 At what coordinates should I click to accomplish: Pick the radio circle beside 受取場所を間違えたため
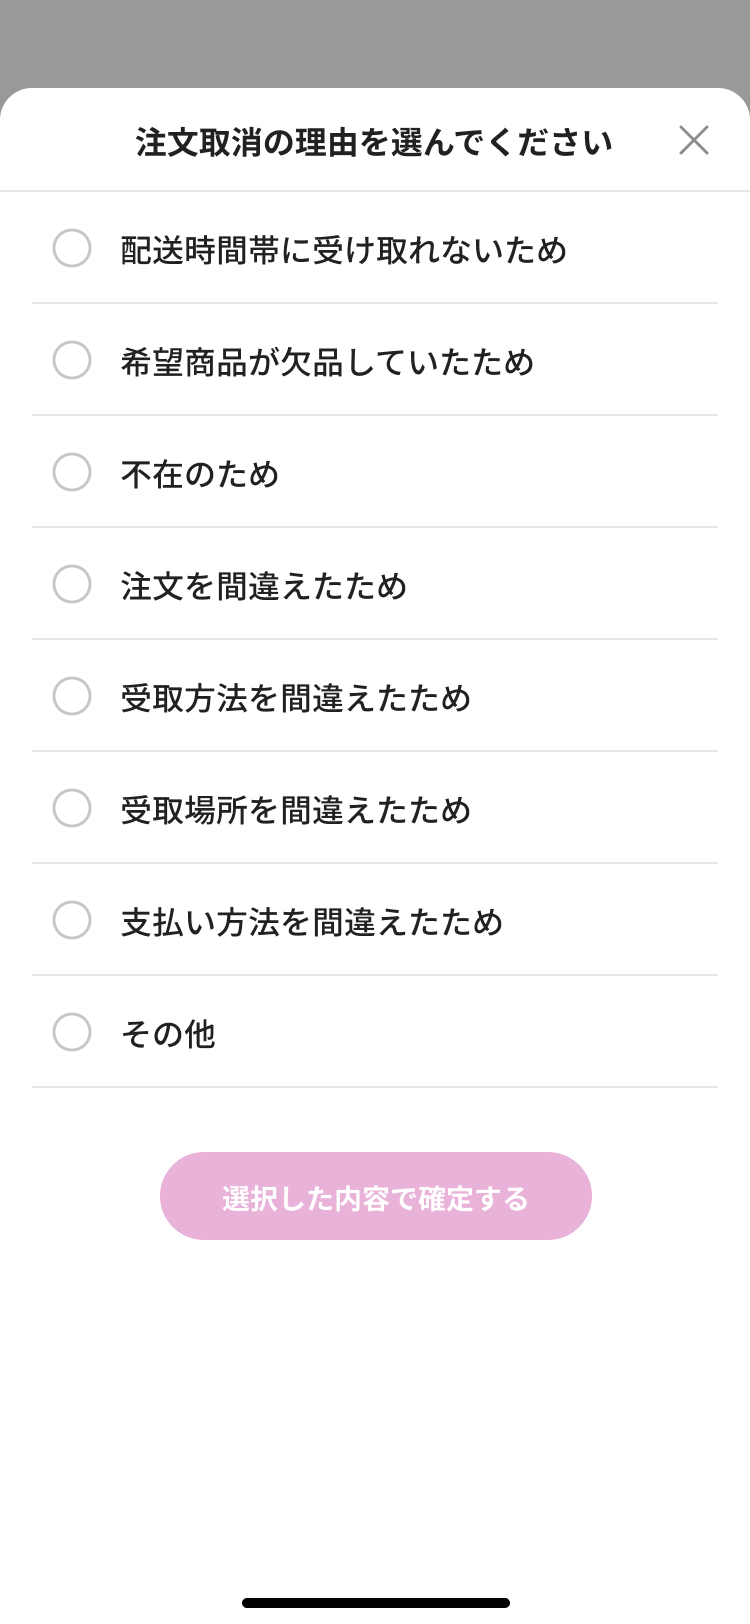tap(72, 808)
